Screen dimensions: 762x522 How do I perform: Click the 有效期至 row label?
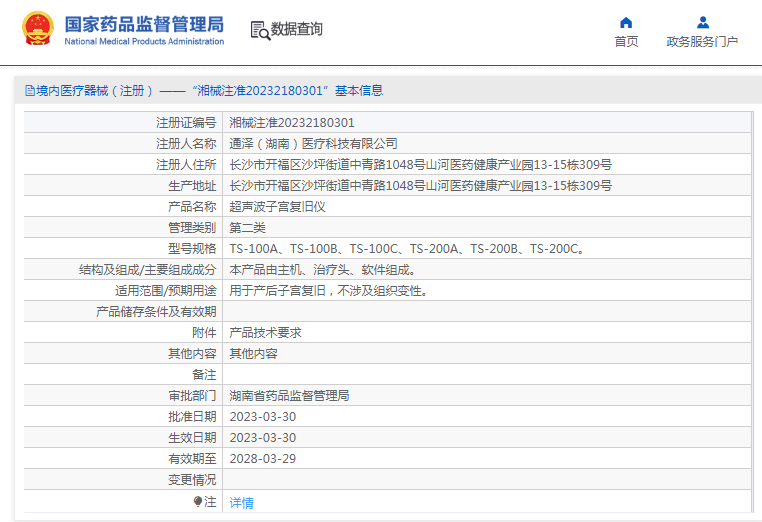(x=192, y=459)
